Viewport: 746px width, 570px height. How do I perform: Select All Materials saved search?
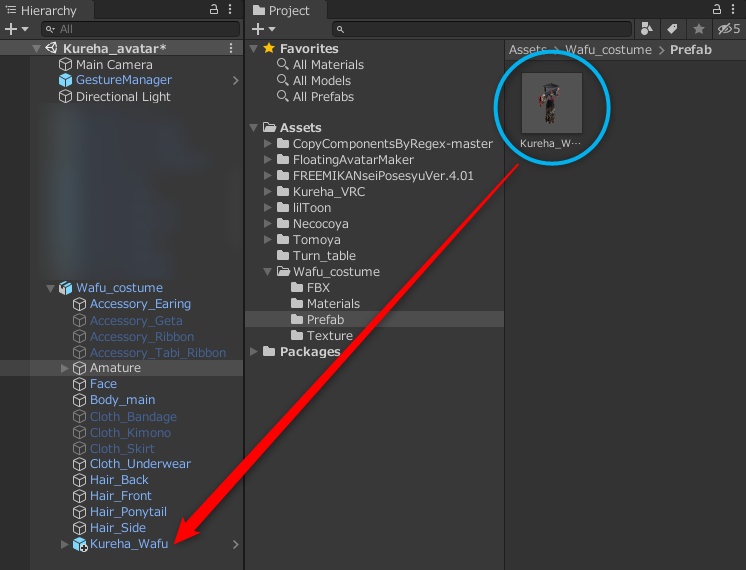pos(328,64)
